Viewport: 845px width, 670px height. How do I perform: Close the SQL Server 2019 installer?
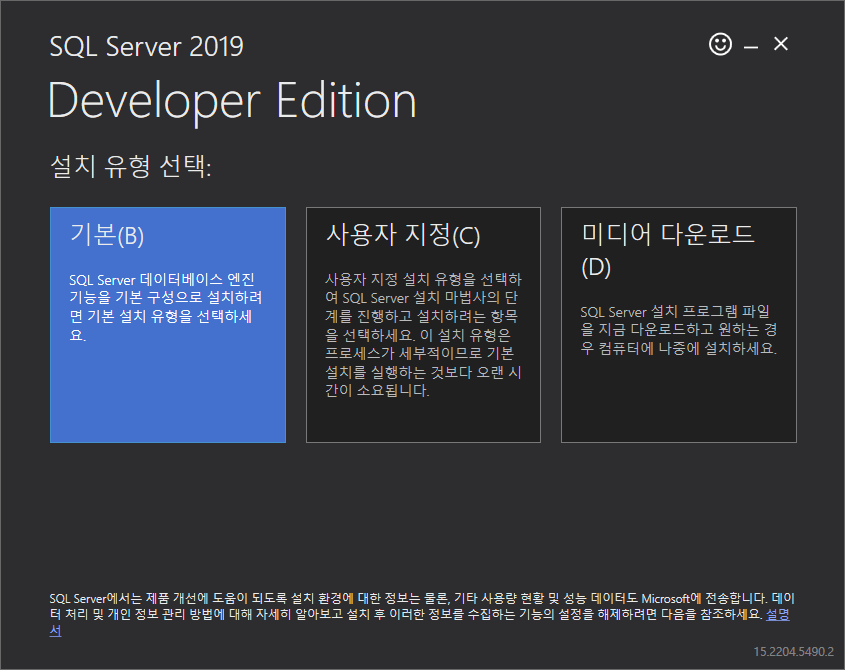tap(781, 44)
